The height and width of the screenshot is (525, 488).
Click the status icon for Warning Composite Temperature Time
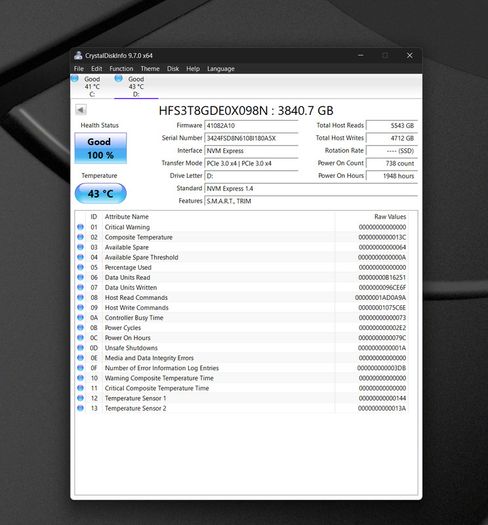pyautogui.click(x=80, y=377)
